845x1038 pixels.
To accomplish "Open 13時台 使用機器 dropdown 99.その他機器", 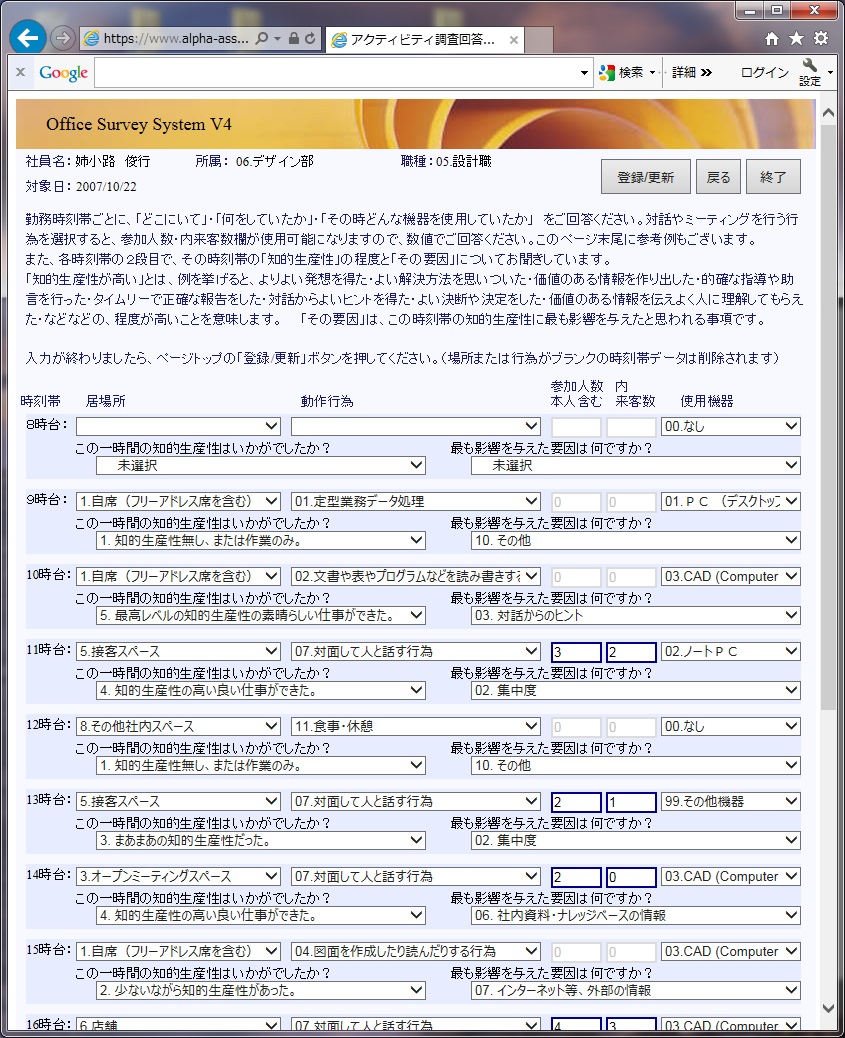I will point(730,801).
